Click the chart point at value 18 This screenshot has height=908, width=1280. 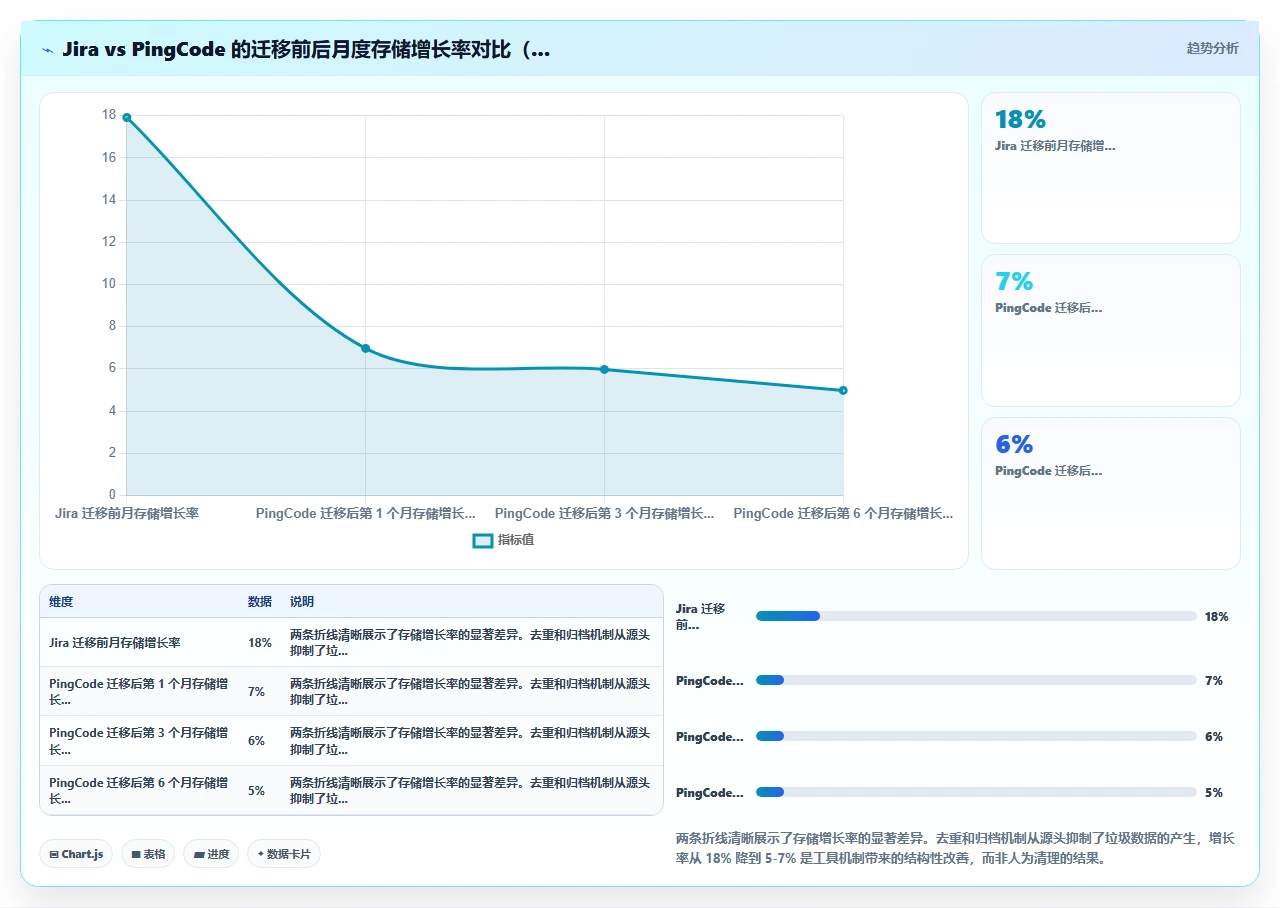126,117
